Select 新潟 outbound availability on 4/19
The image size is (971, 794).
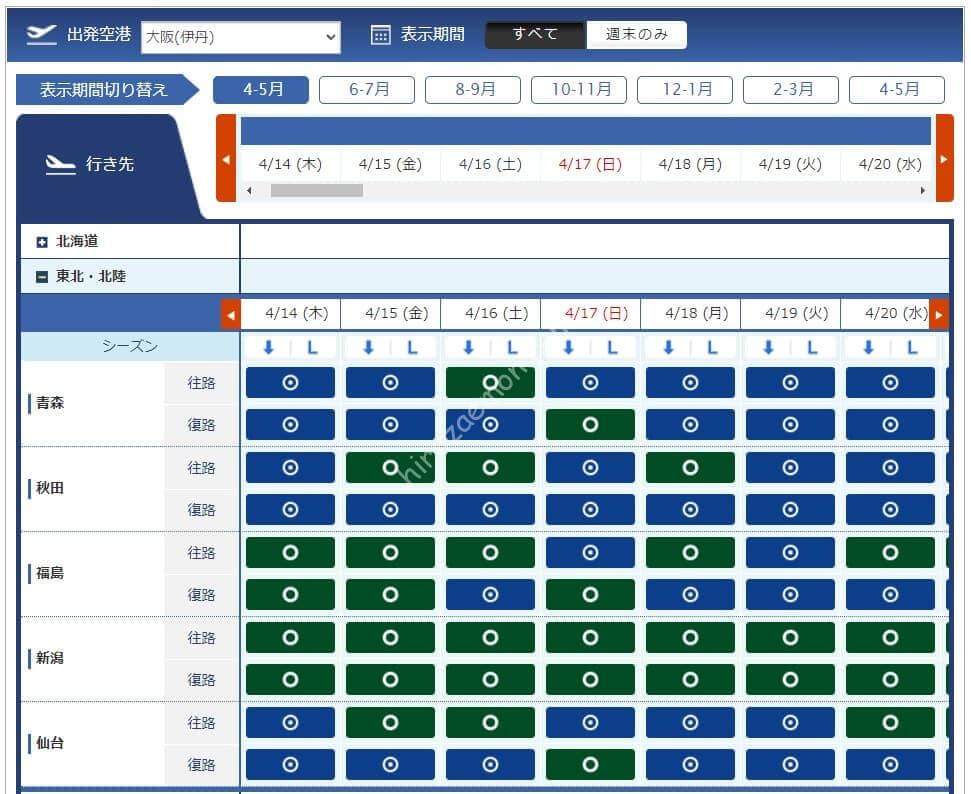pos(790,637)
